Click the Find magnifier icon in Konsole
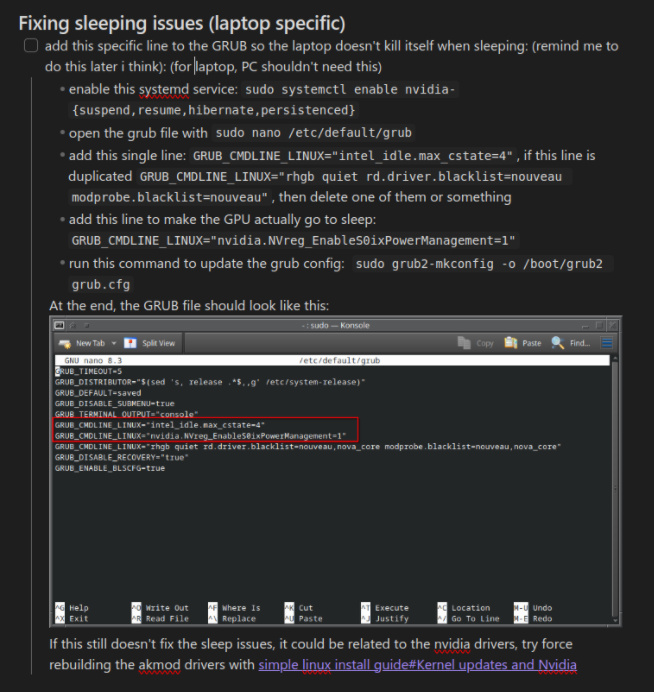This screenshot has width=654, height=692. coord(557,343)
